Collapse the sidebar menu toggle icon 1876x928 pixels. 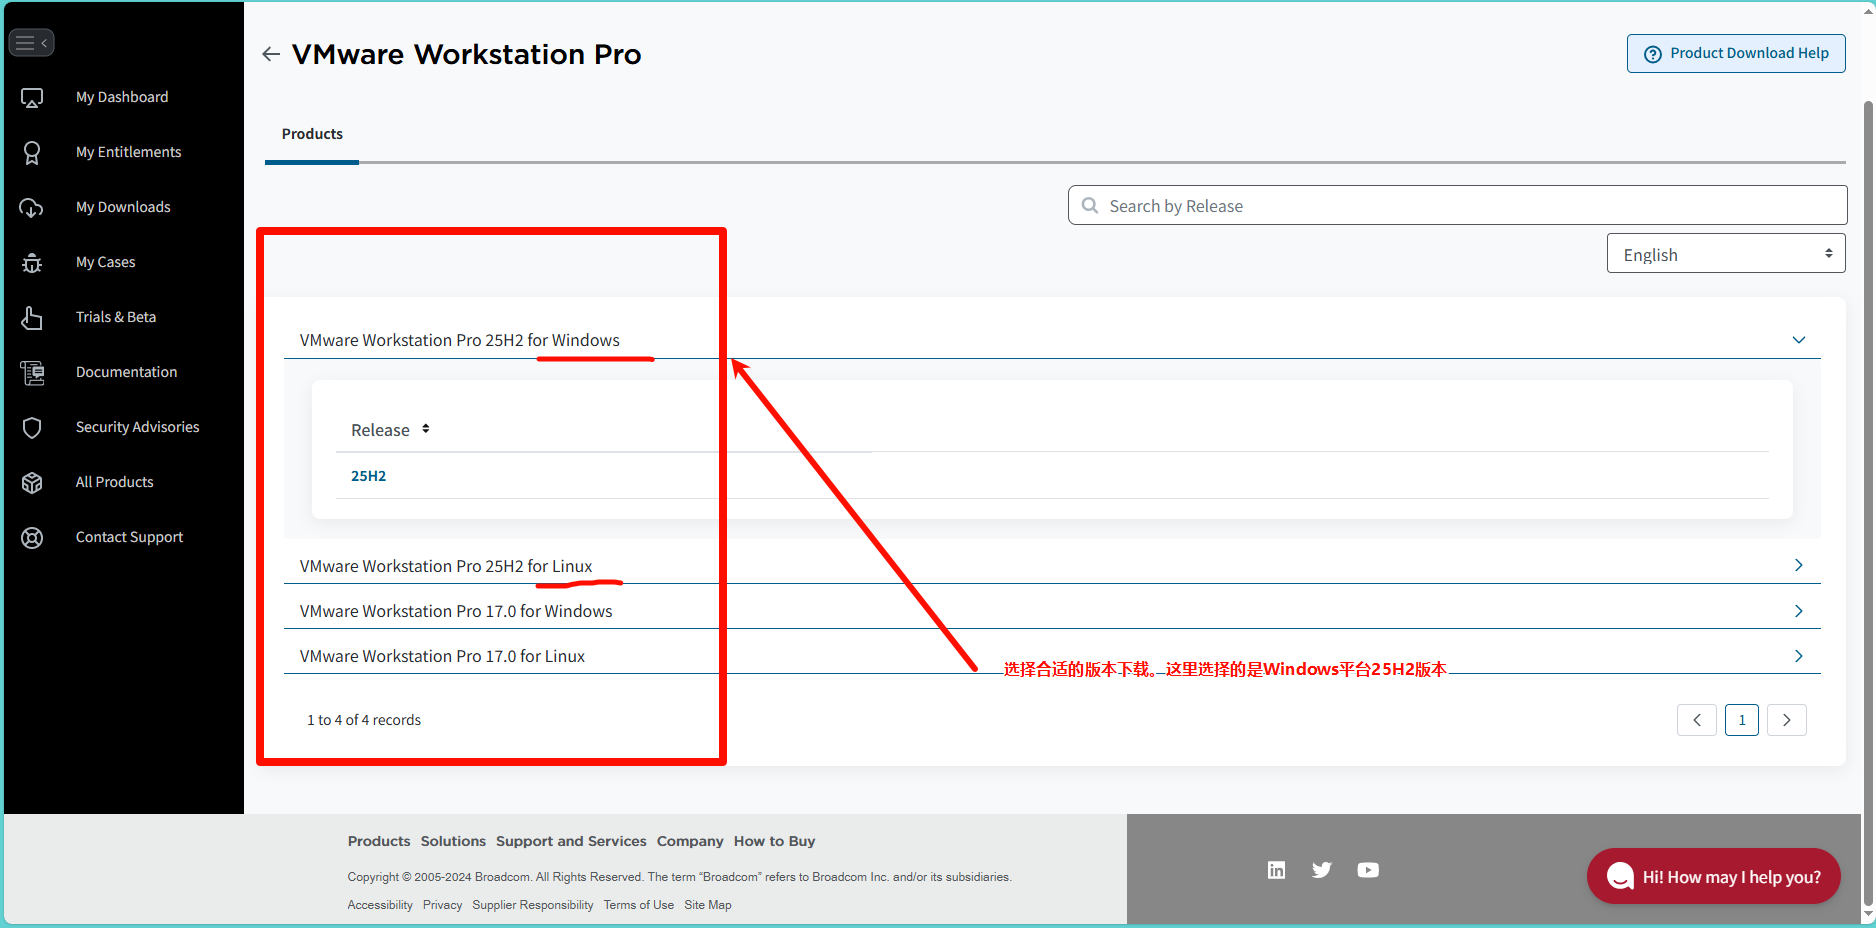click(31, 43)
